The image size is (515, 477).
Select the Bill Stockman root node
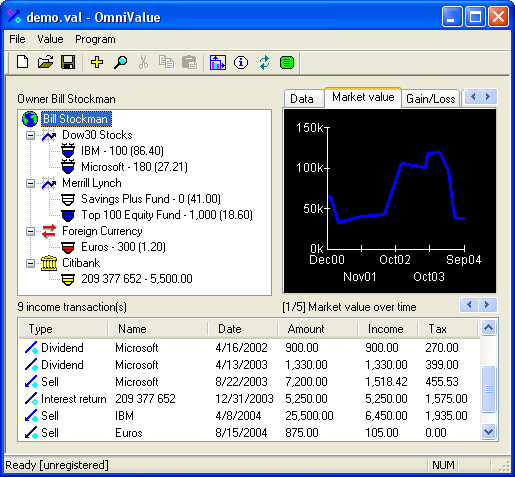pos(76,119)
